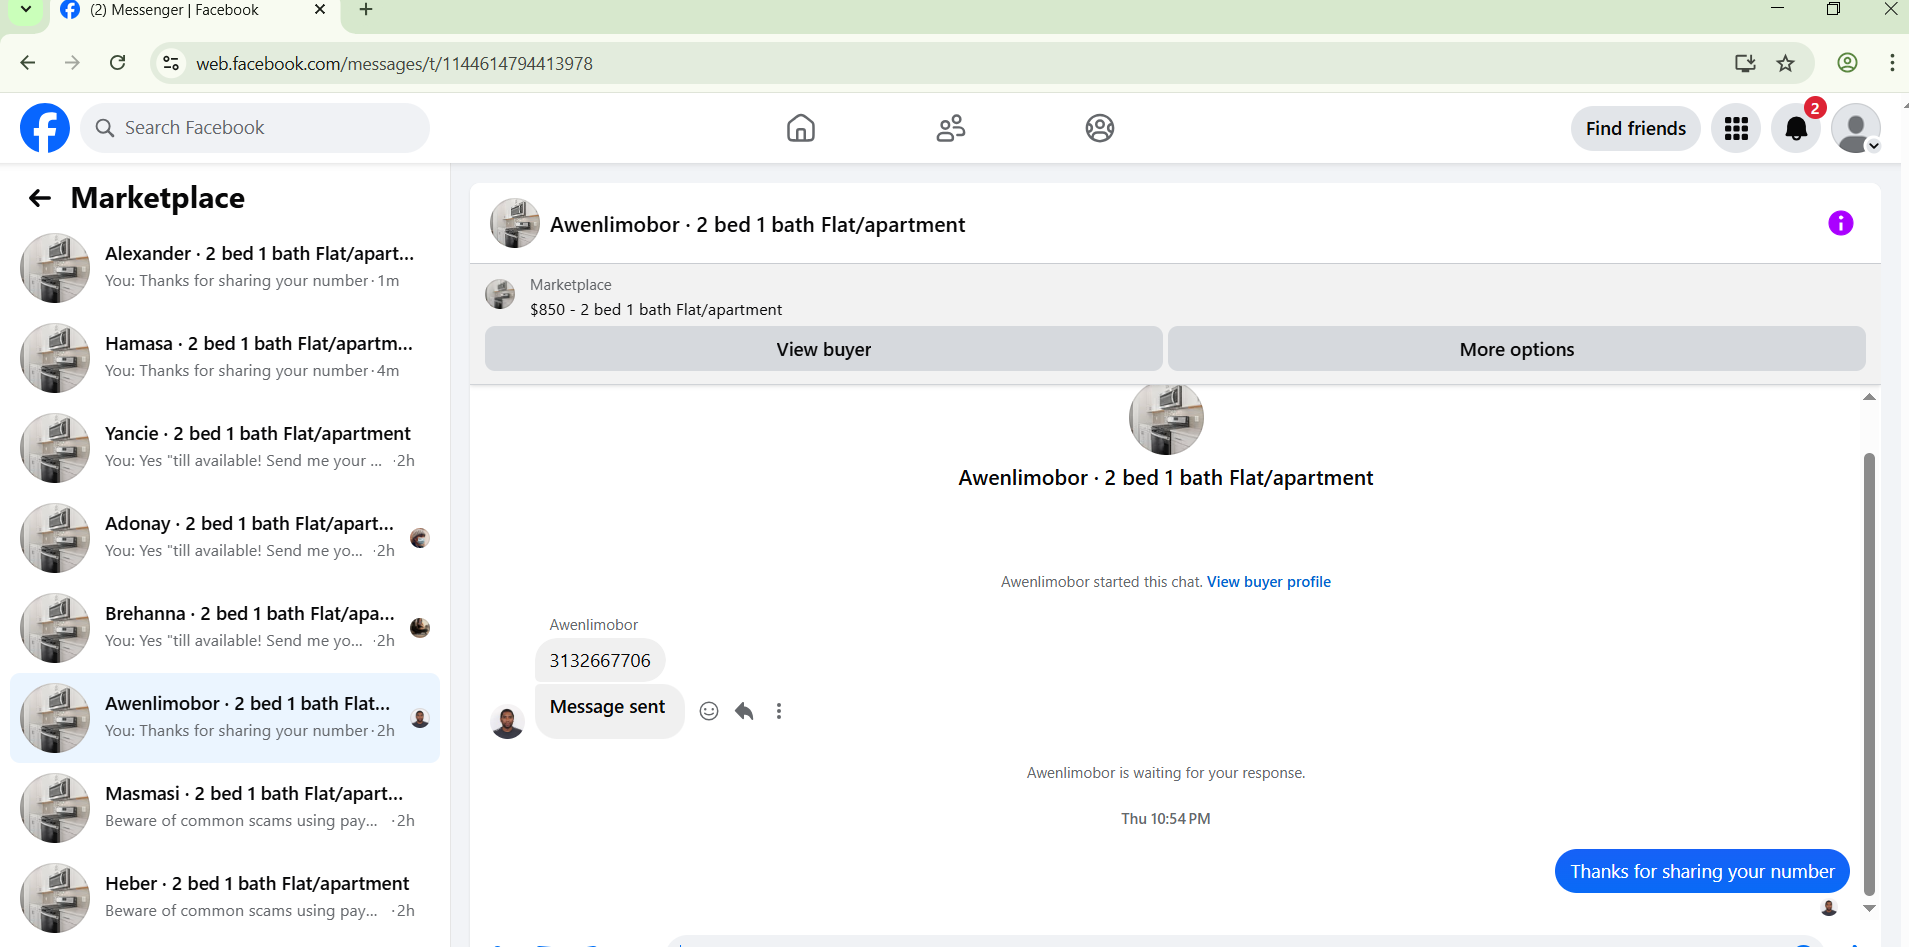Image resolution: width=1909 pixels, height=947 pixels.
Task: Open the Friends icon in top navigation
Action: (x=951, y=128)
